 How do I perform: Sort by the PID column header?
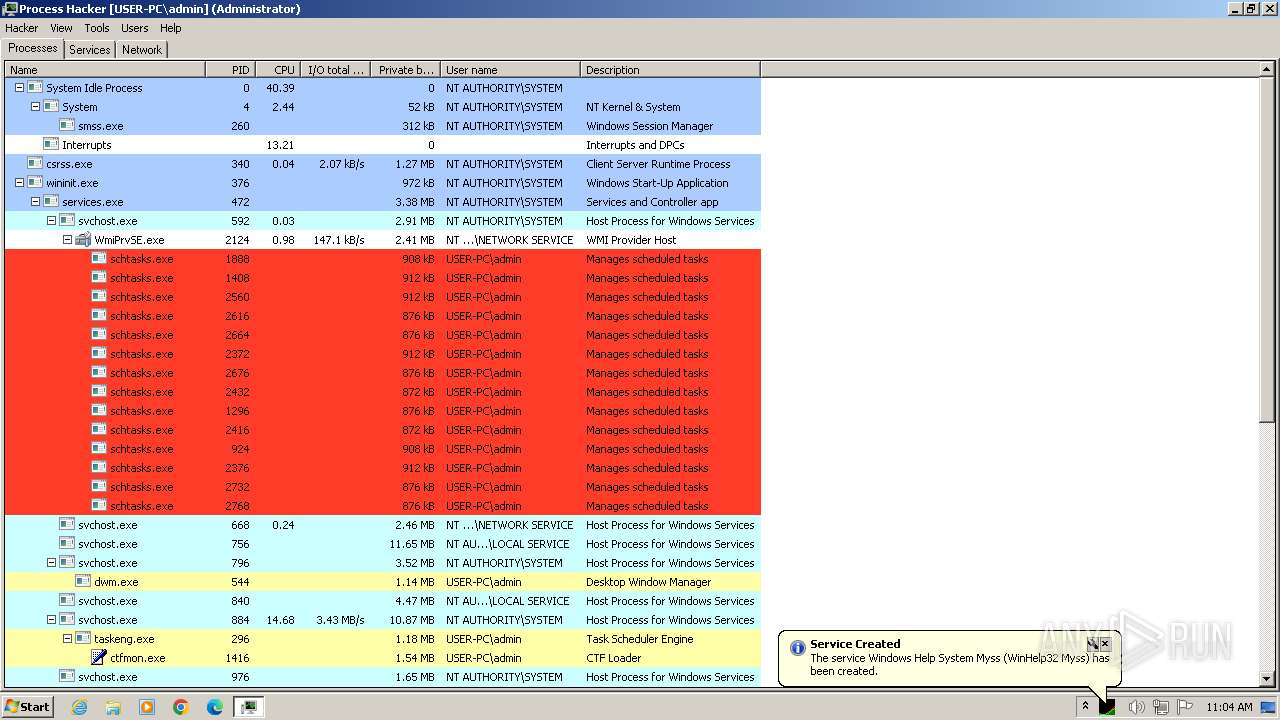230,70
